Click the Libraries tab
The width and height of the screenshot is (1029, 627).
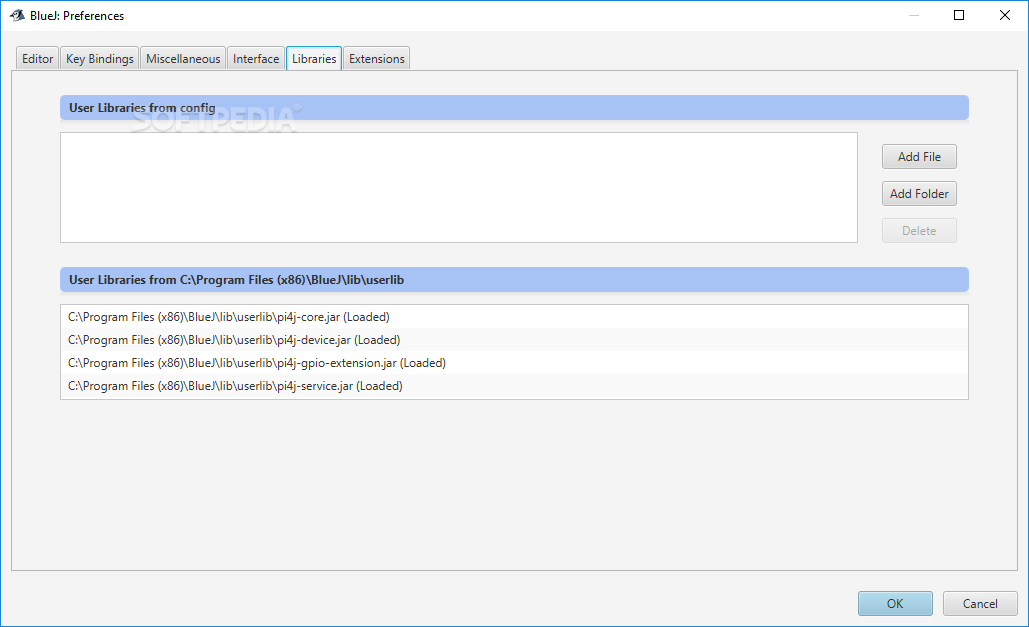(314, 58)
